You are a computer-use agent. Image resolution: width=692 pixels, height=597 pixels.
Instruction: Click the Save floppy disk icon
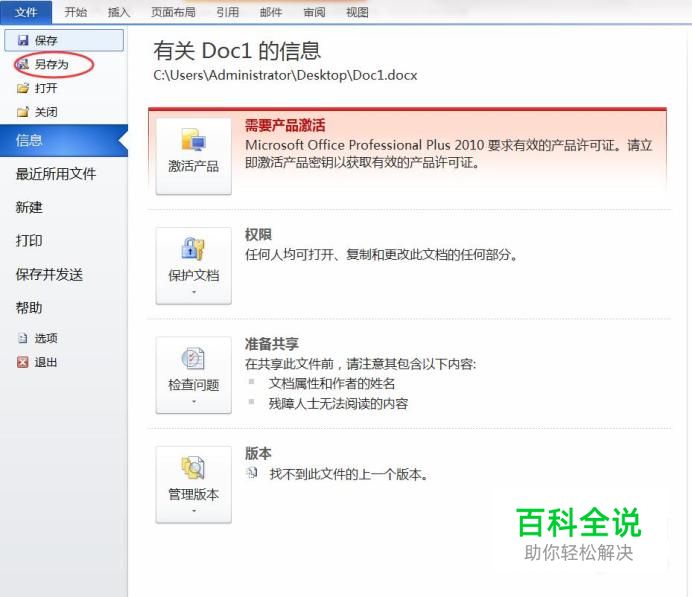[x=23, y=40]
